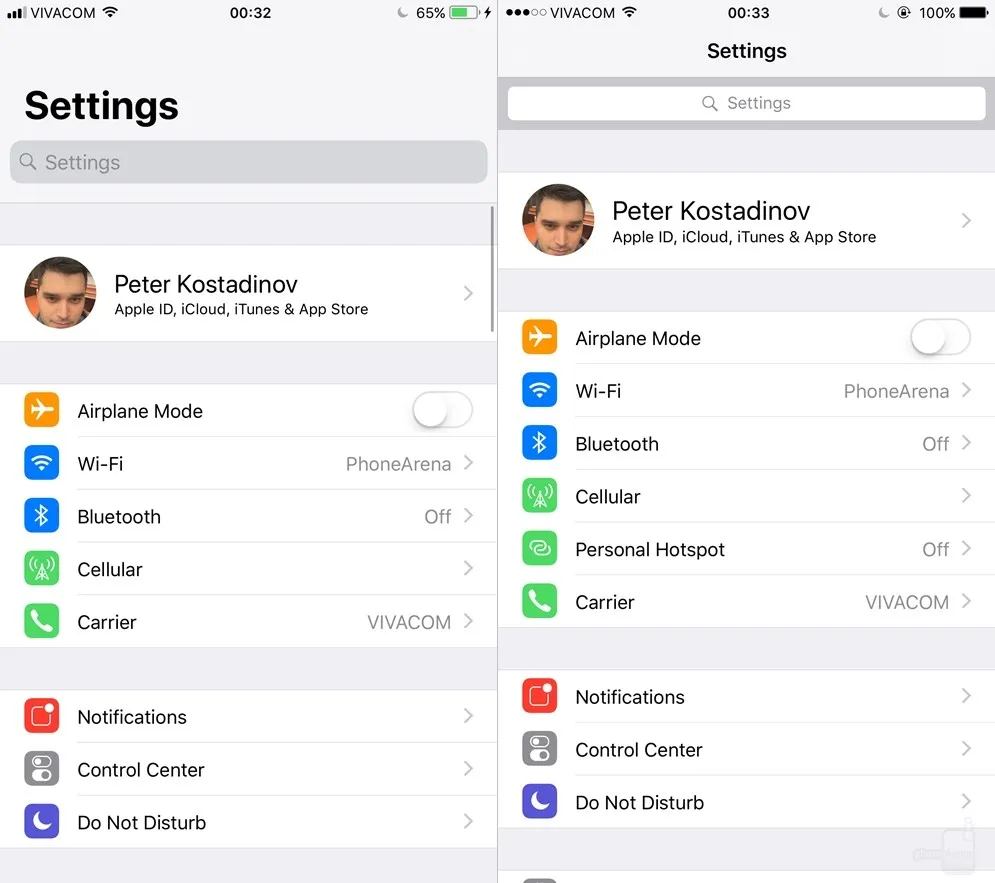Tap the Personal Hotspot link icon
Screen dimensions: 995x883
click(x=539, y=548)
